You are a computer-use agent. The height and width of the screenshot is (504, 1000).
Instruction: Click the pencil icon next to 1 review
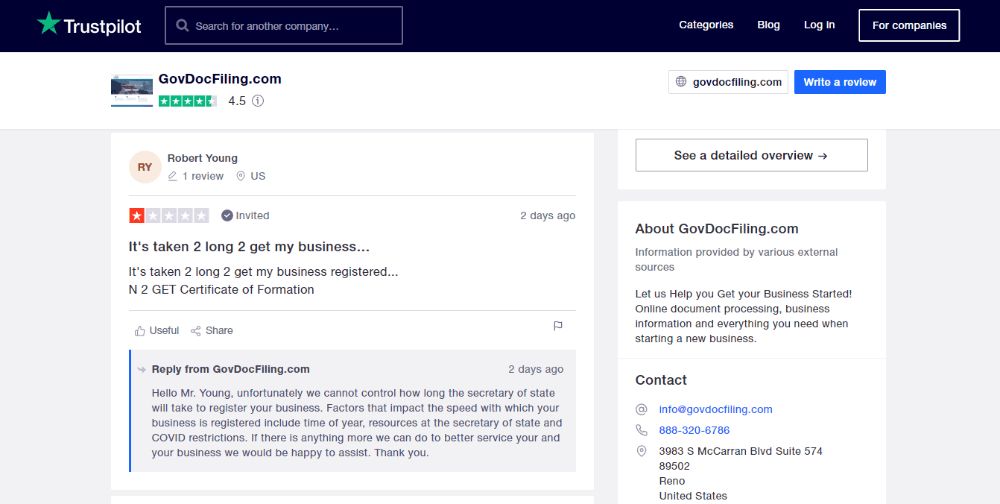(x=172, y=176)
